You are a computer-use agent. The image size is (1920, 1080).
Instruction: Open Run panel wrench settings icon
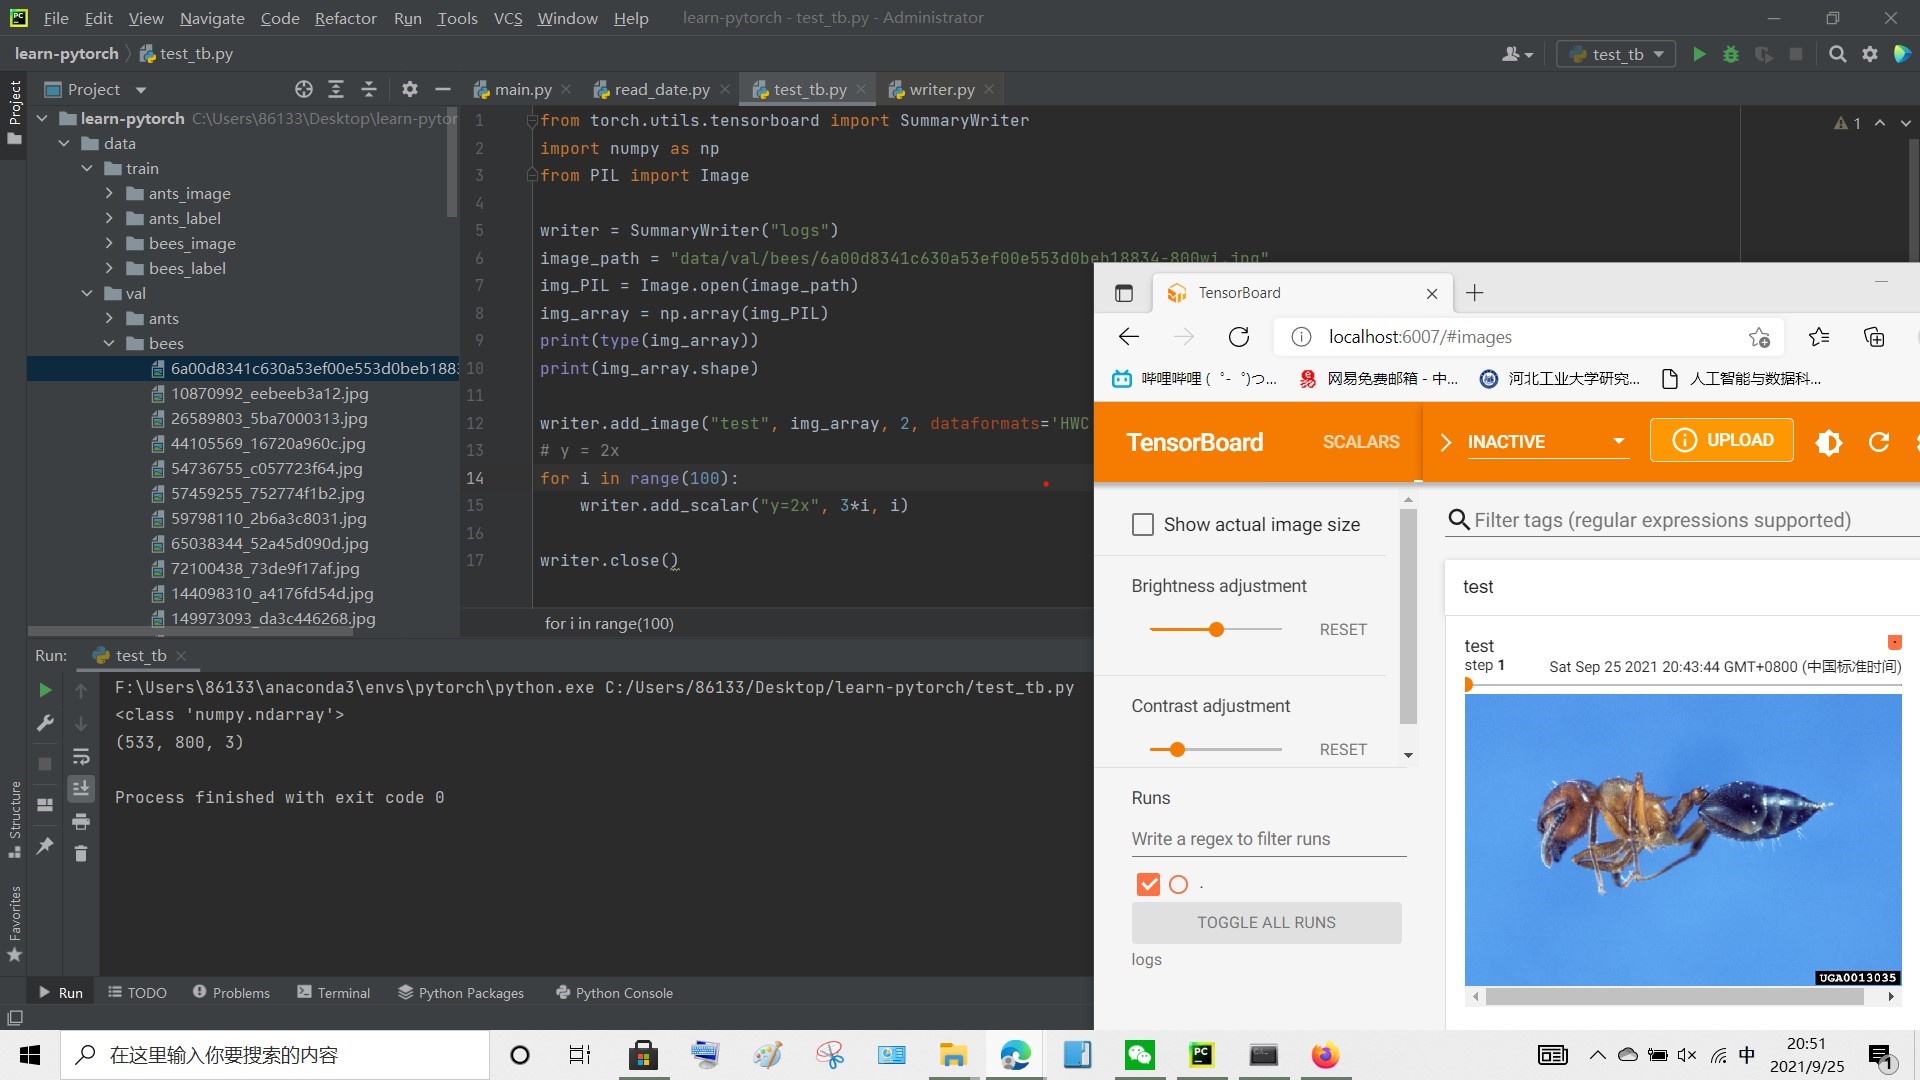(45, 723)
